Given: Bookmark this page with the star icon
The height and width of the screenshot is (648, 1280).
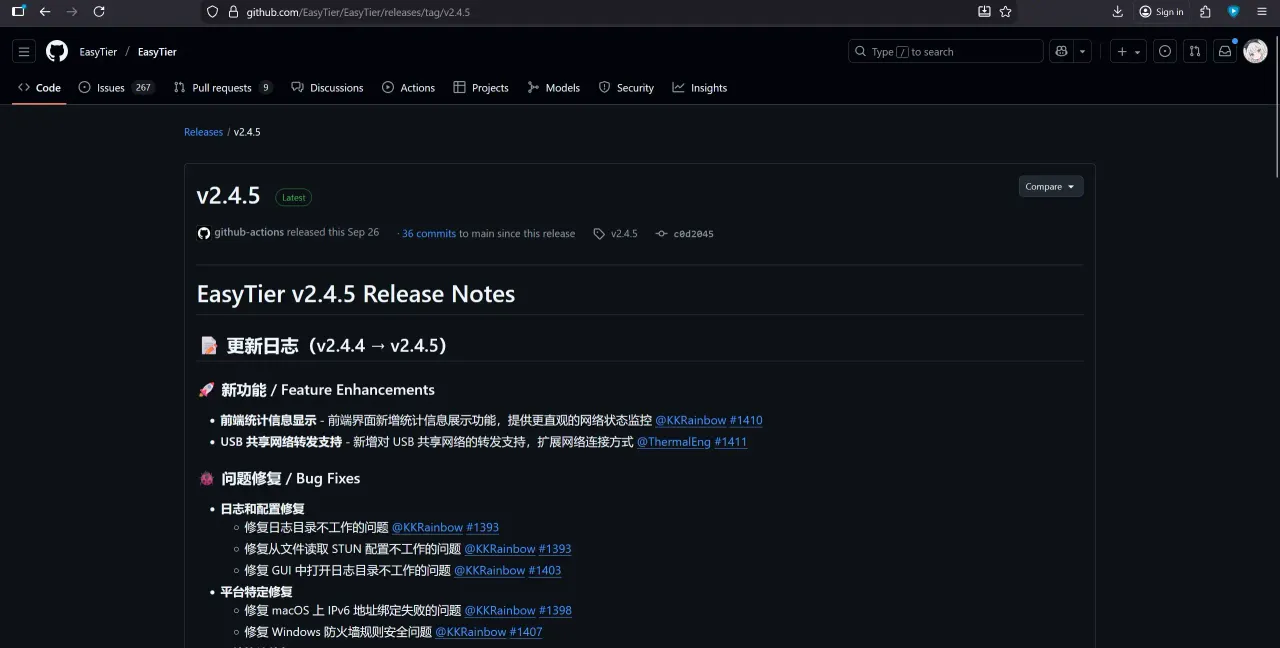Looking at the screenshot, I should click(x=1006, y=12).
